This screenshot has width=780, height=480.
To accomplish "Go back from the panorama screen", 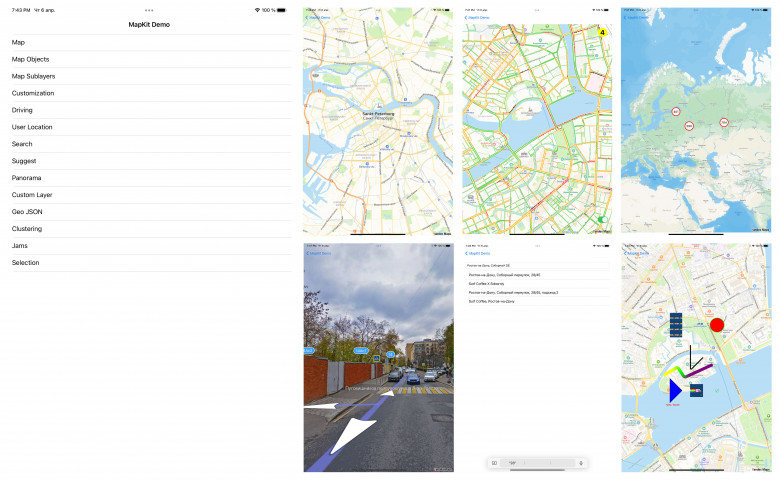I will click(318, 253).
